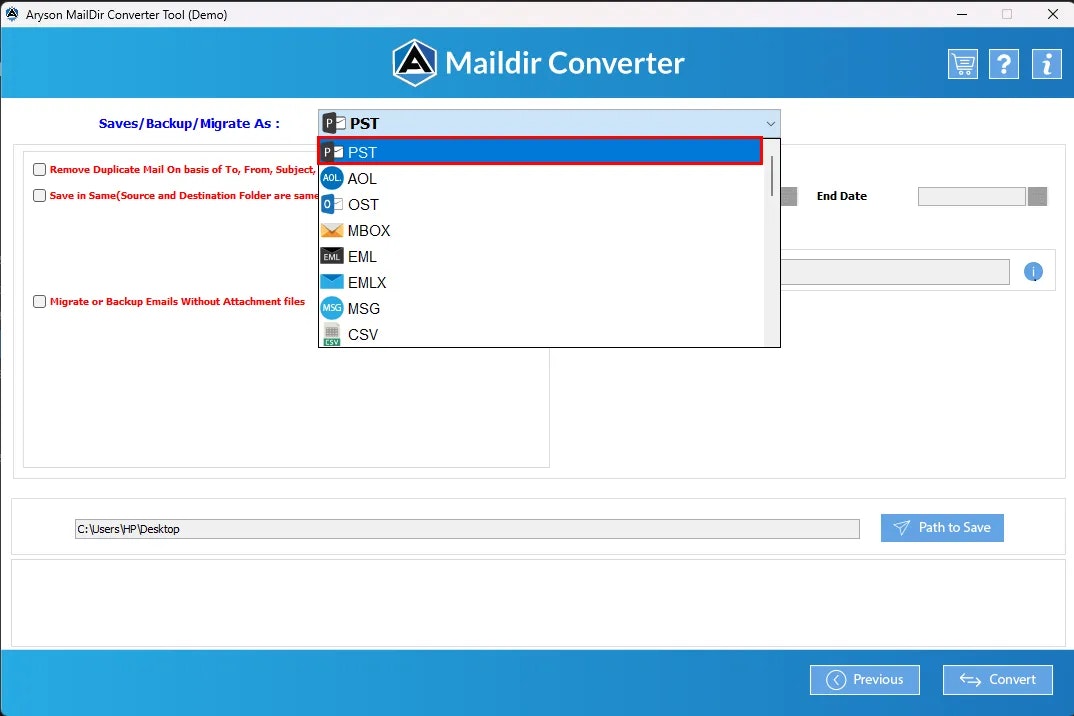Enable Remove Duplicate Mail checkbox
The height and width of the screenshot is (716, 1074).
coord(40,169)
